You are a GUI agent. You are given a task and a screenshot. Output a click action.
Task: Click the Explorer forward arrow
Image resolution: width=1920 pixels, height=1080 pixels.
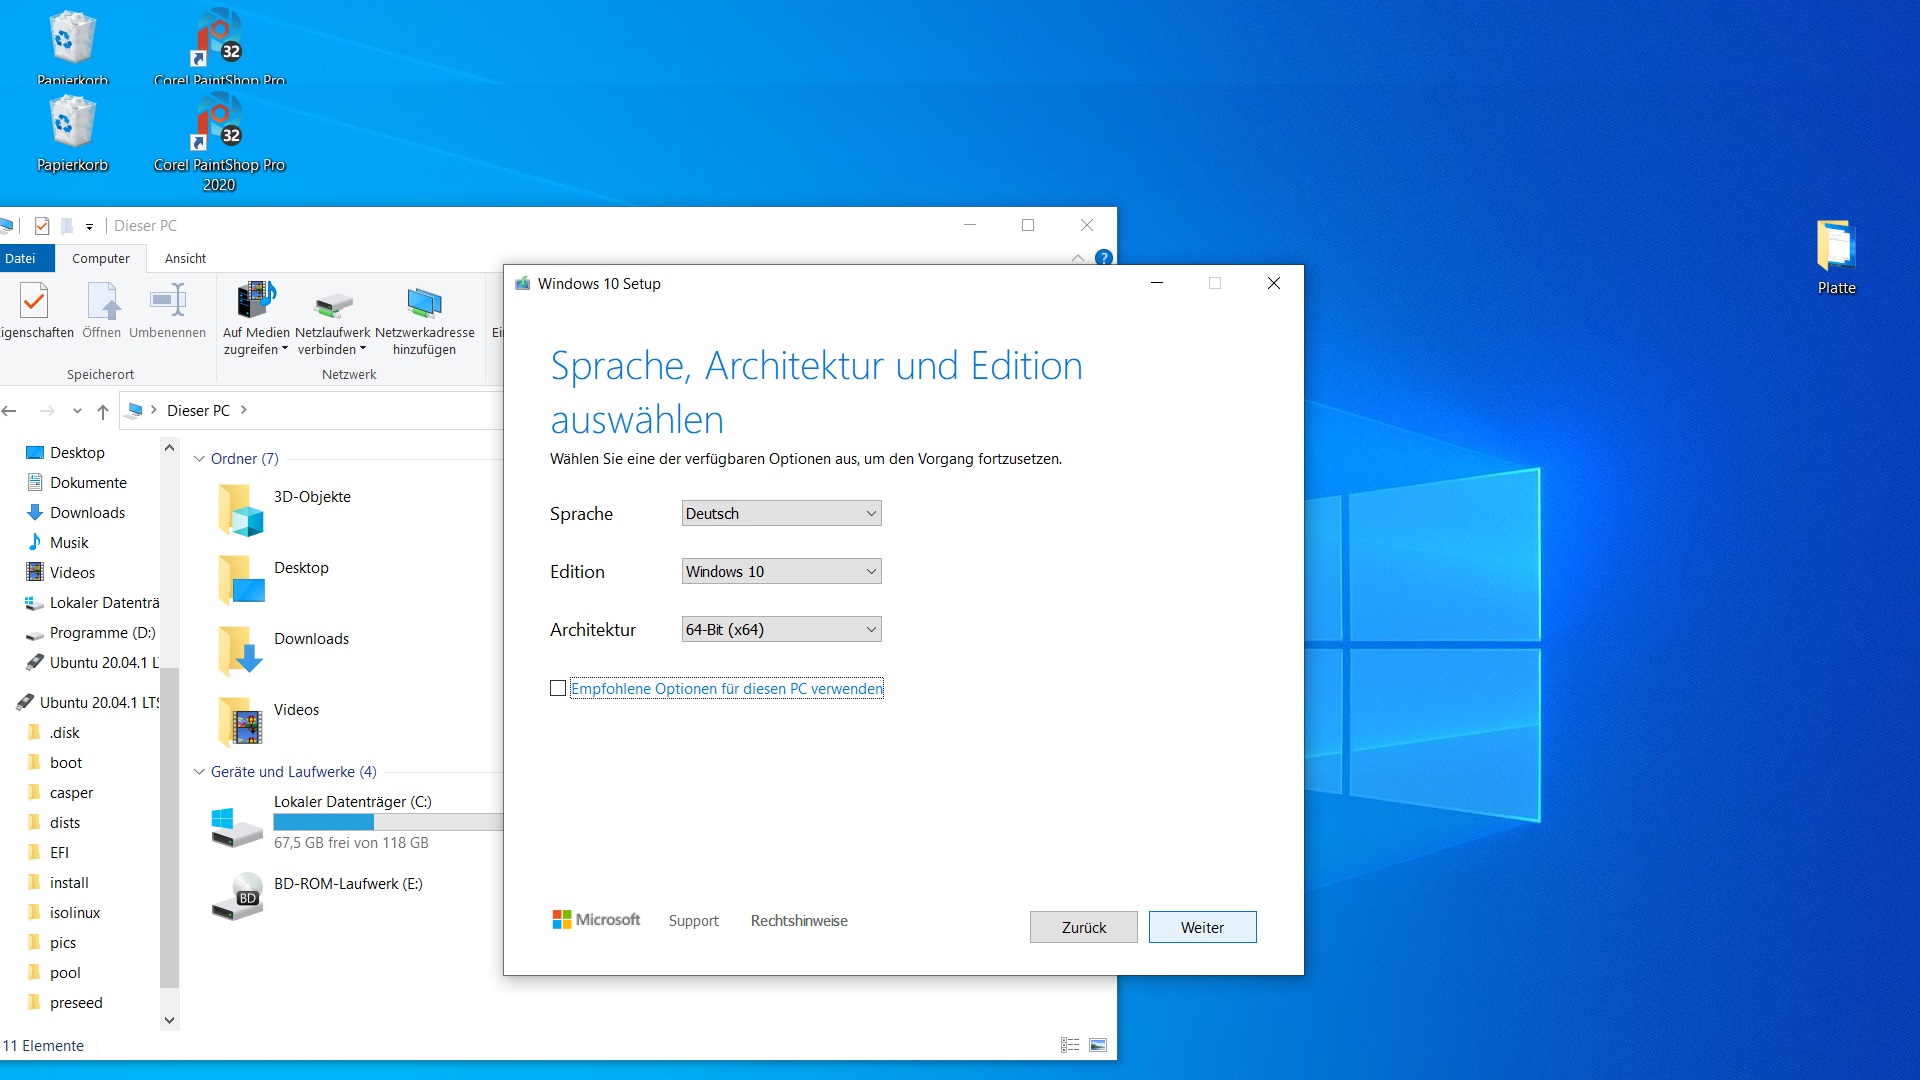47,411
